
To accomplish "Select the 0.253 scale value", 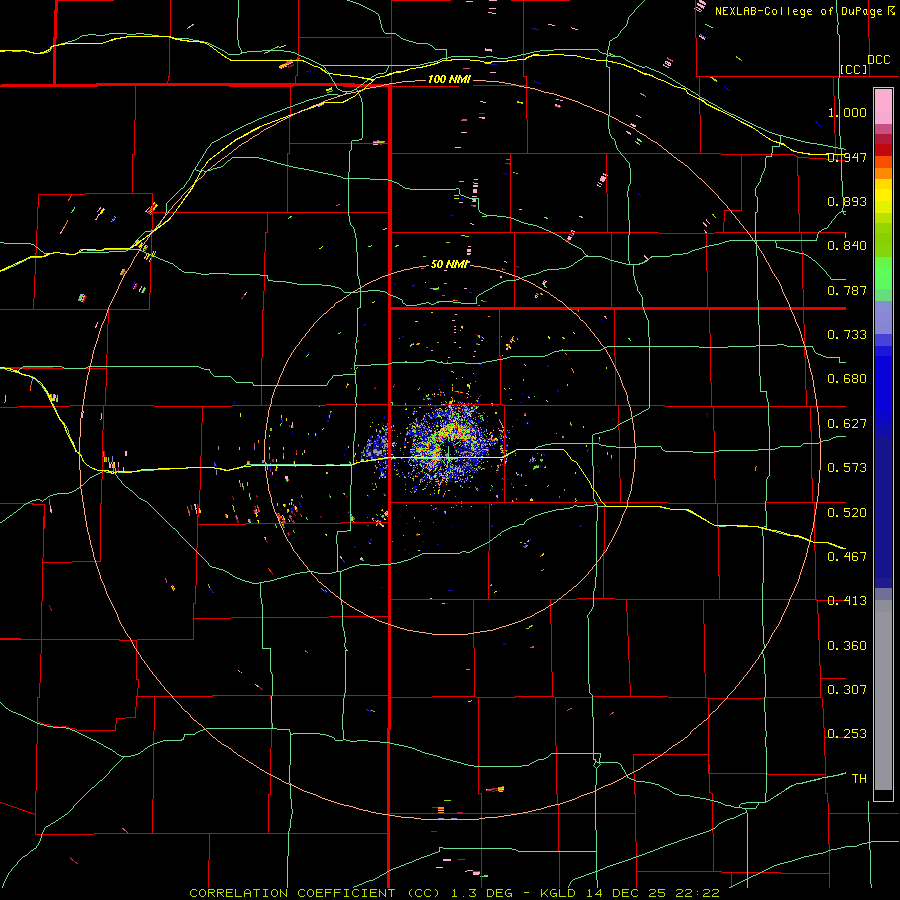I will [x=847, y=734].
